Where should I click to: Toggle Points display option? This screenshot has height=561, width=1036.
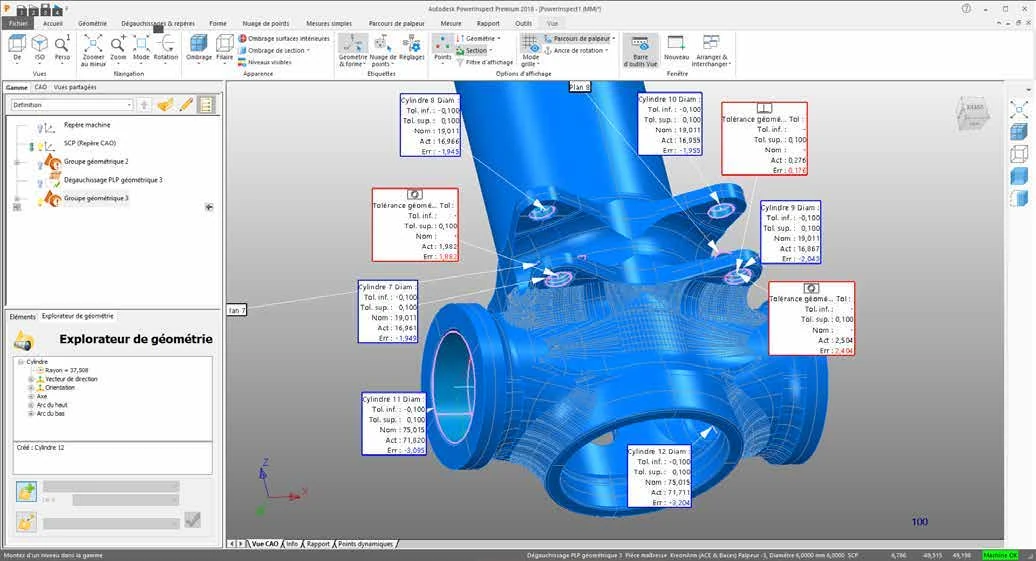[x=443, y=50]
